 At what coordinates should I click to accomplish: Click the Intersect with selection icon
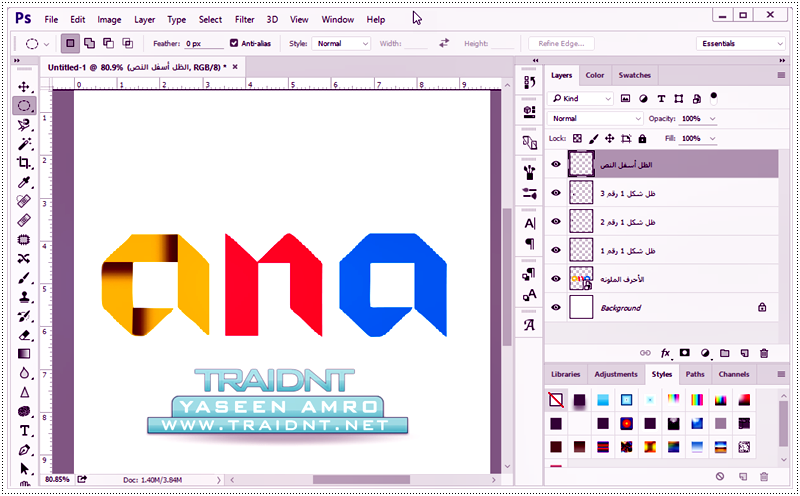(128, 43)
